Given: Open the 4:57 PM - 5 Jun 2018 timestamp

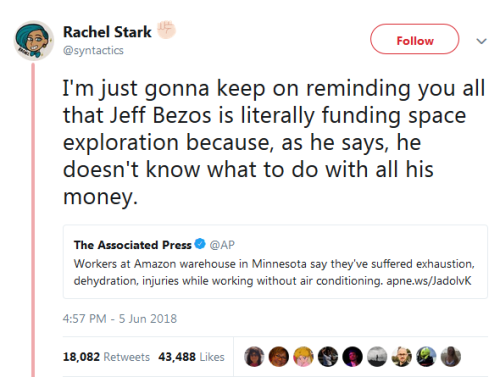Looking at the screenshot, I should tap(120, 319).
